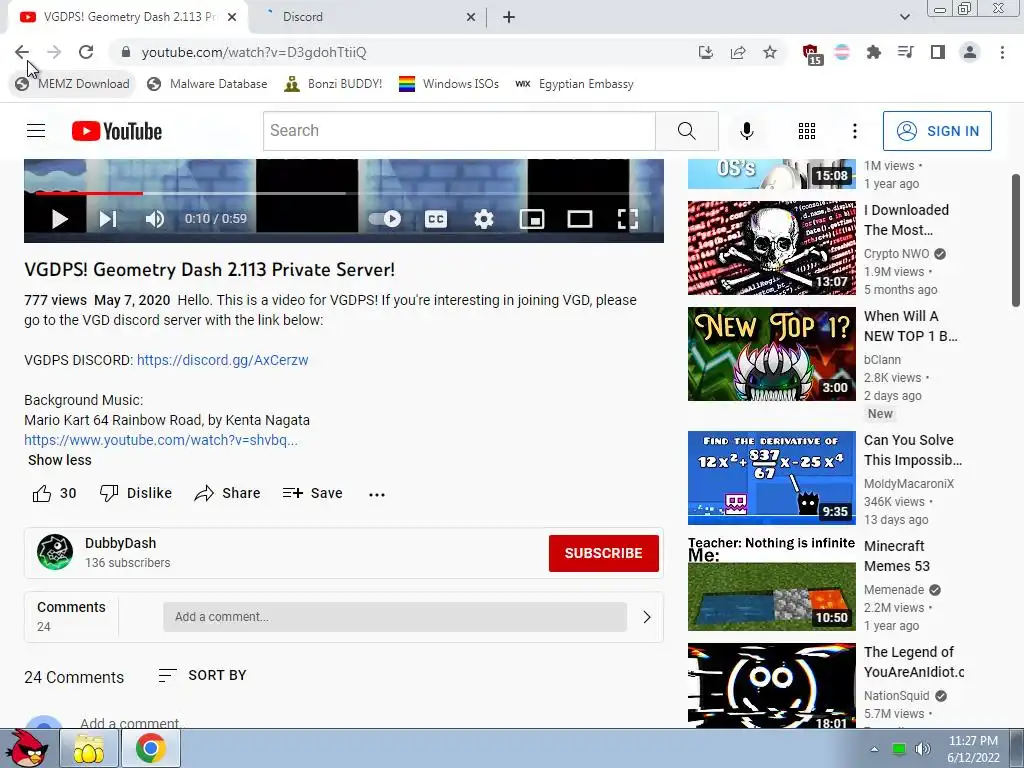Dislike the video

tap(135, 493)
